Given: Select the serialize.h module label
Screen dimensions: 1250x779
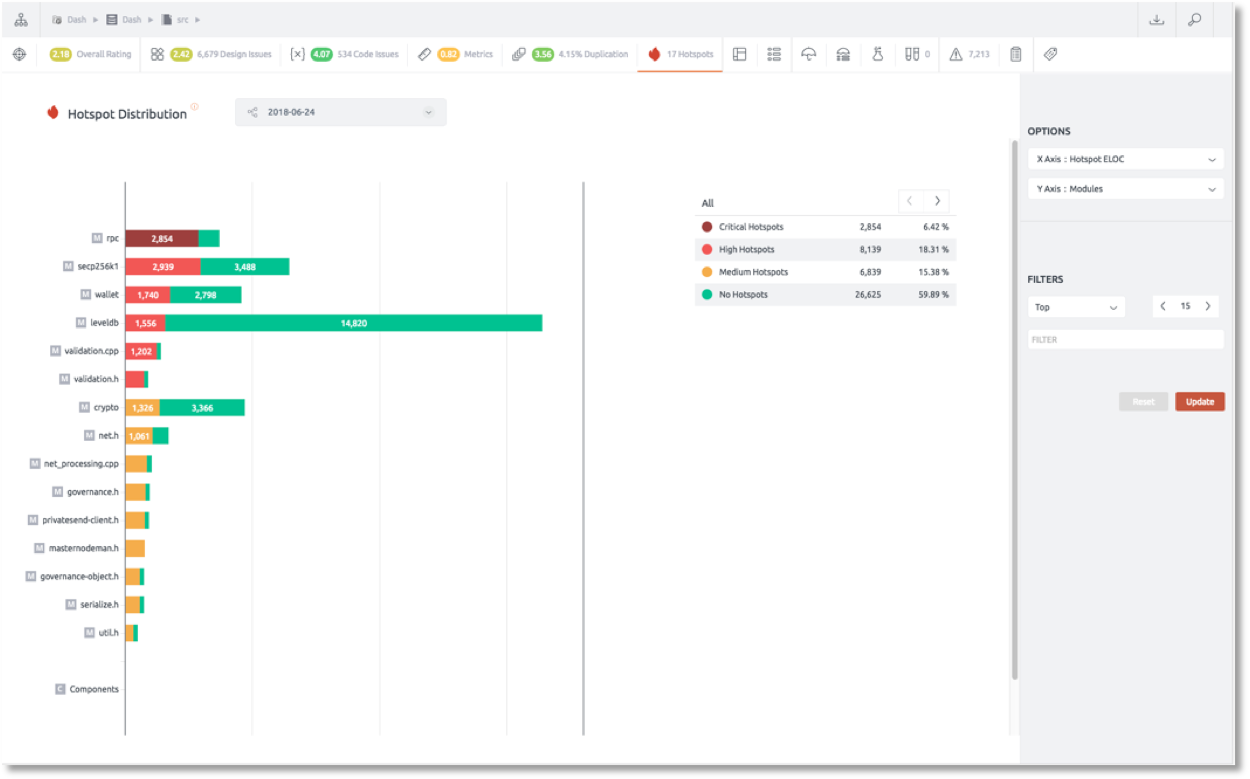Looking at the screenshot, I should tap(99, 605).
